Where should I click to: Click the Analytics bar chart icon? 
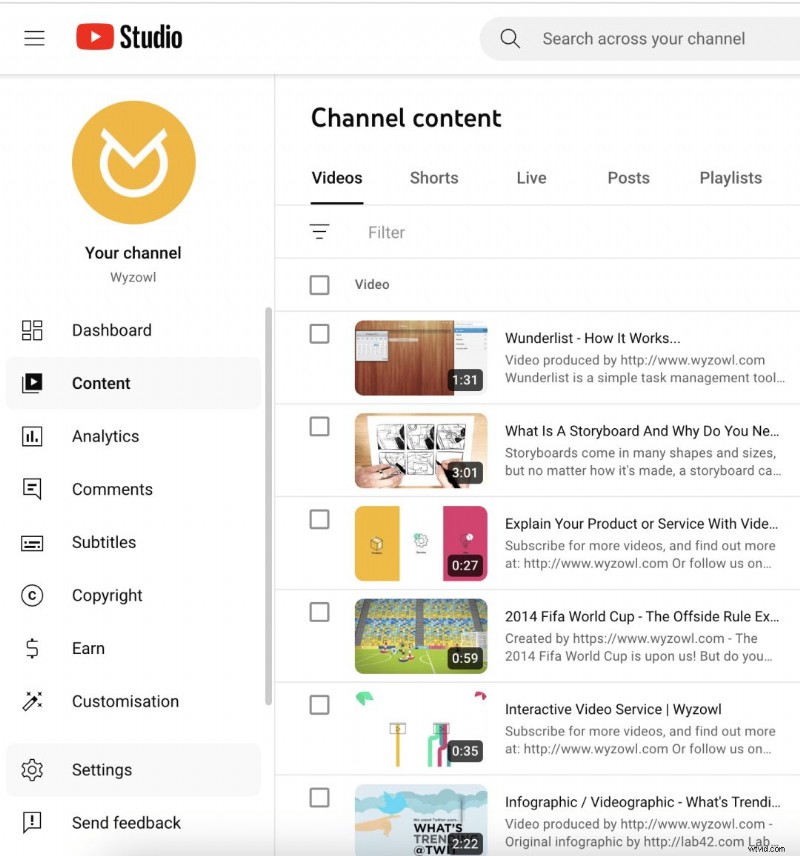[32, 436]
